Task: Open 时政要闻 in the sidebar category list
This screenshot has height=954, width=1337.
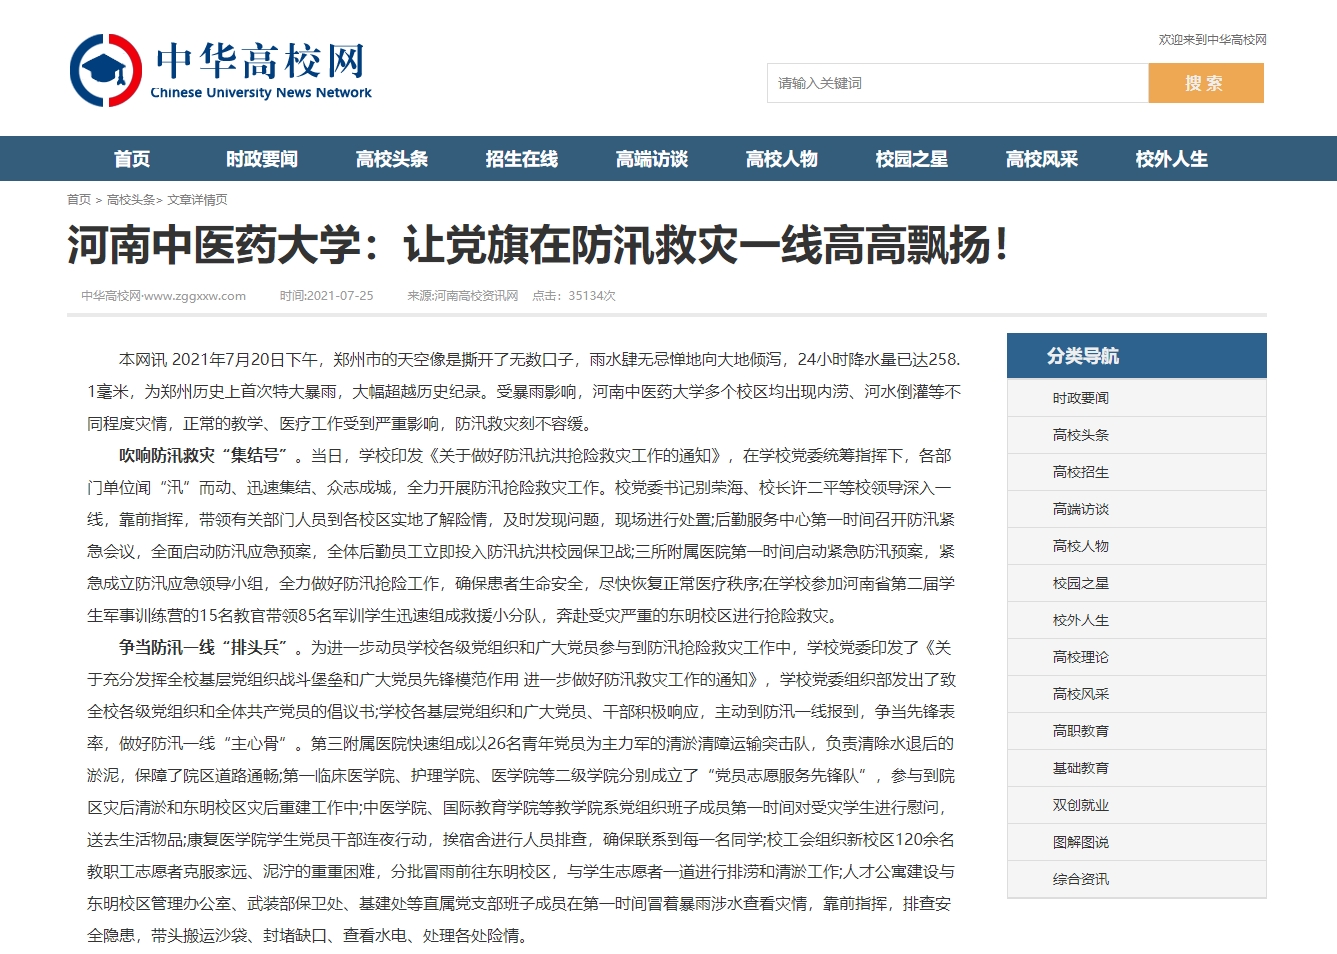Action: pyautogui.click(x=1080, y=398)
